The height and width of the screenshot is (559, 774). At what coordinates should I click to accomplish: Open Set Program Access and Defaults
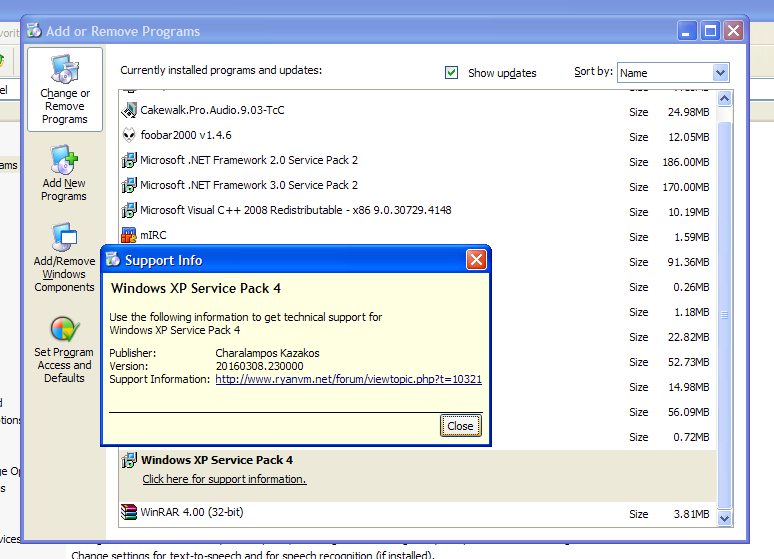[x=64, y=350]
